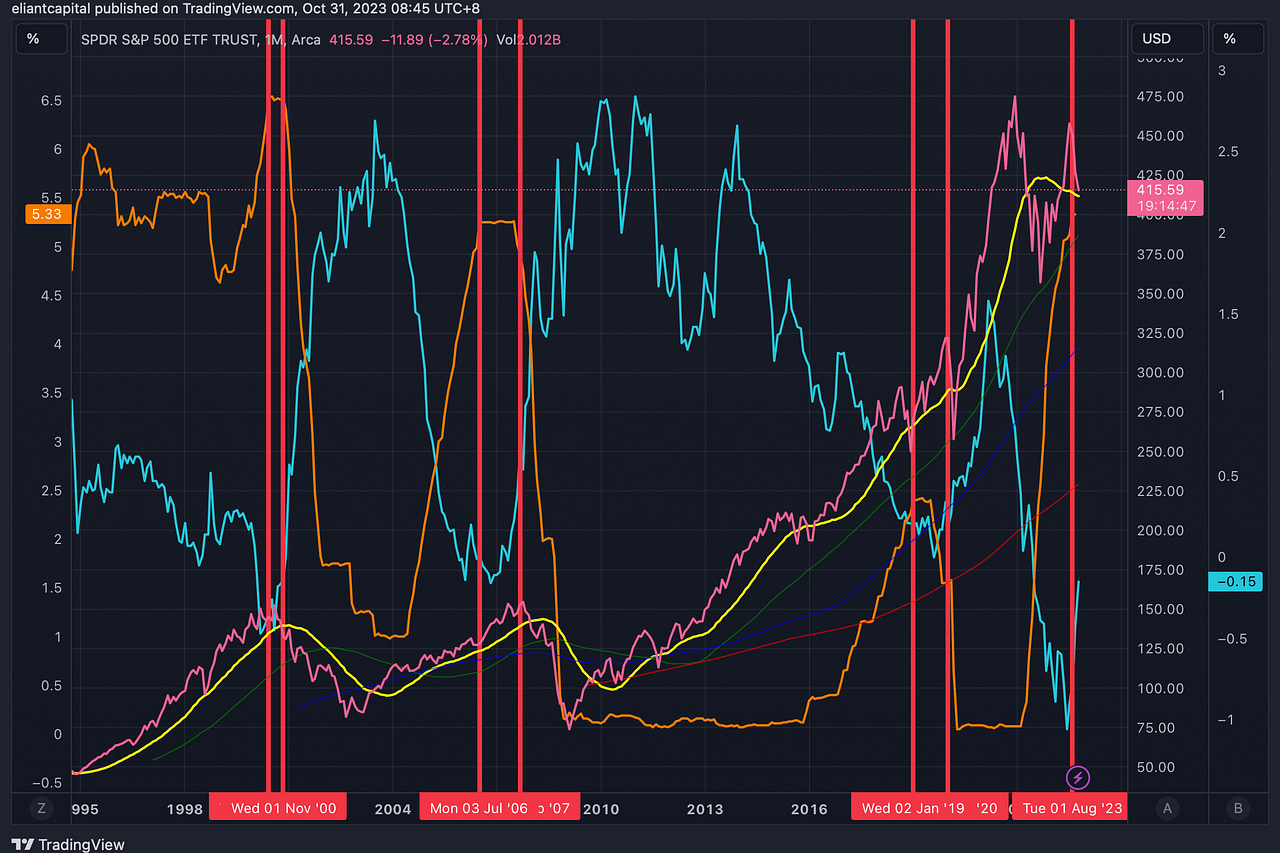The width and height of the screenshot is (1280, 853).
Task: Click the 1M interval label in the legend
Action: pyautogui.click(x=273, y=40)
